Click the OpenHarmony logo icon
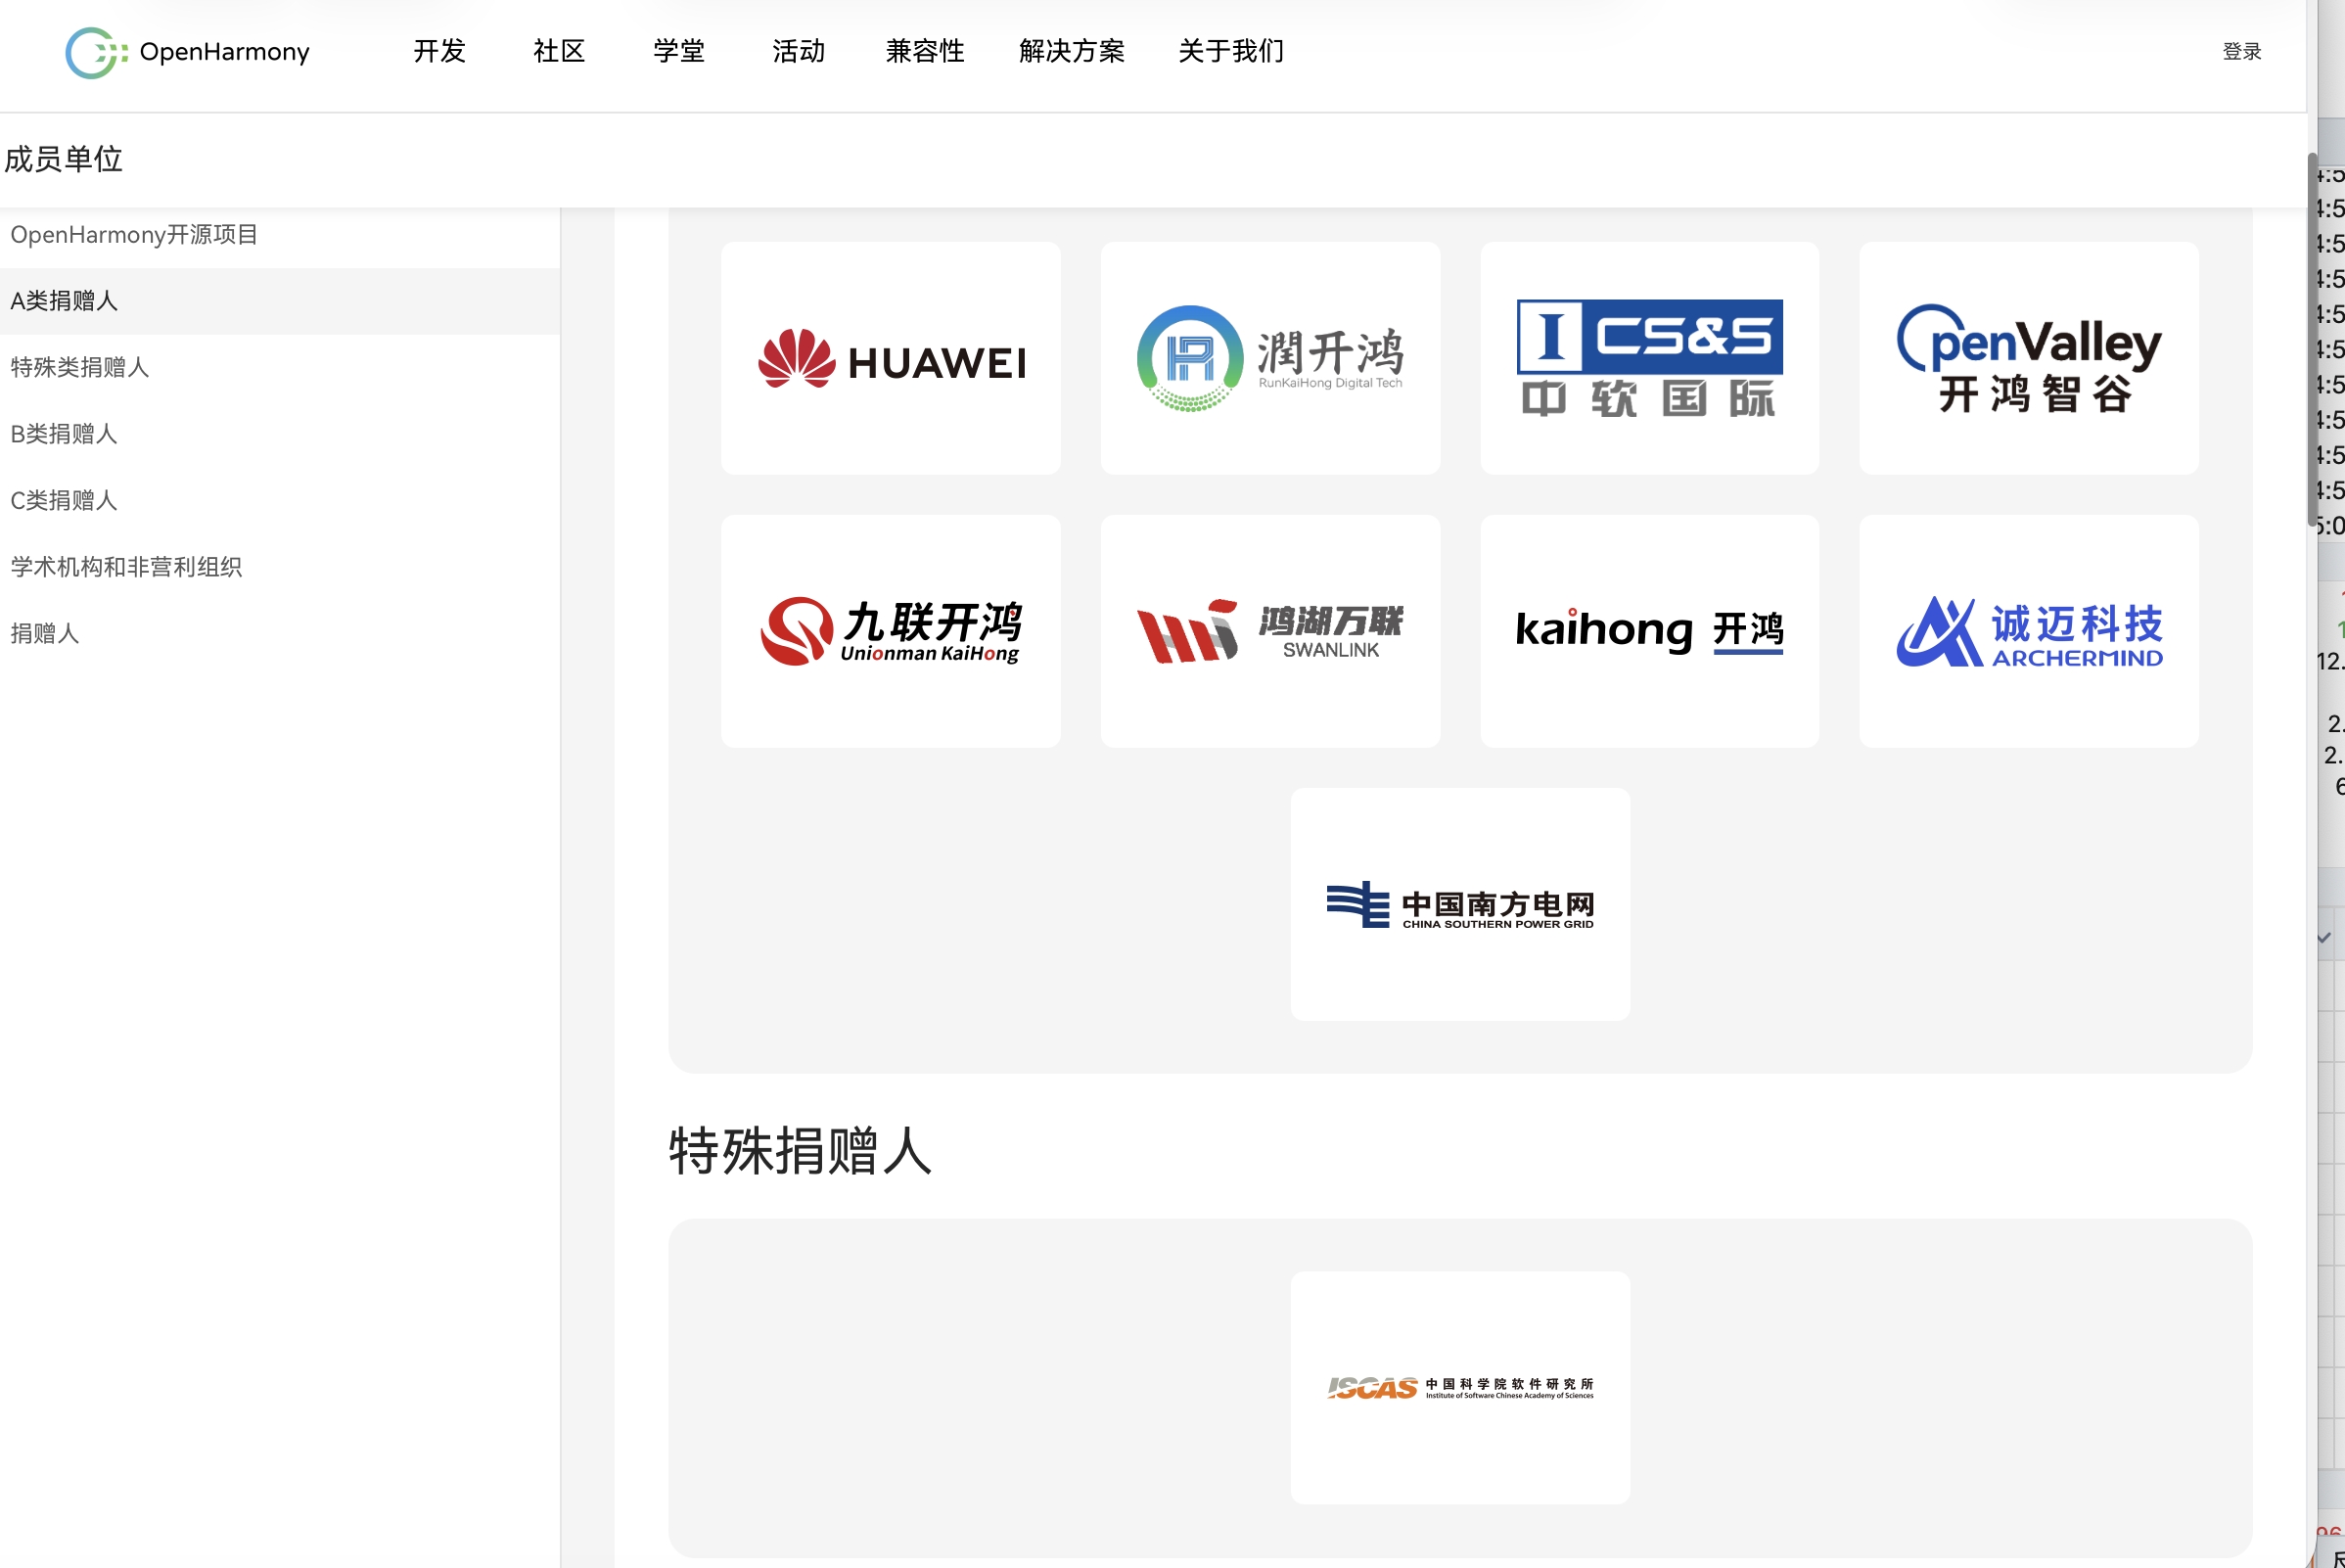The width and height of the screenshot is (2345, 1568). click(96, 52)
